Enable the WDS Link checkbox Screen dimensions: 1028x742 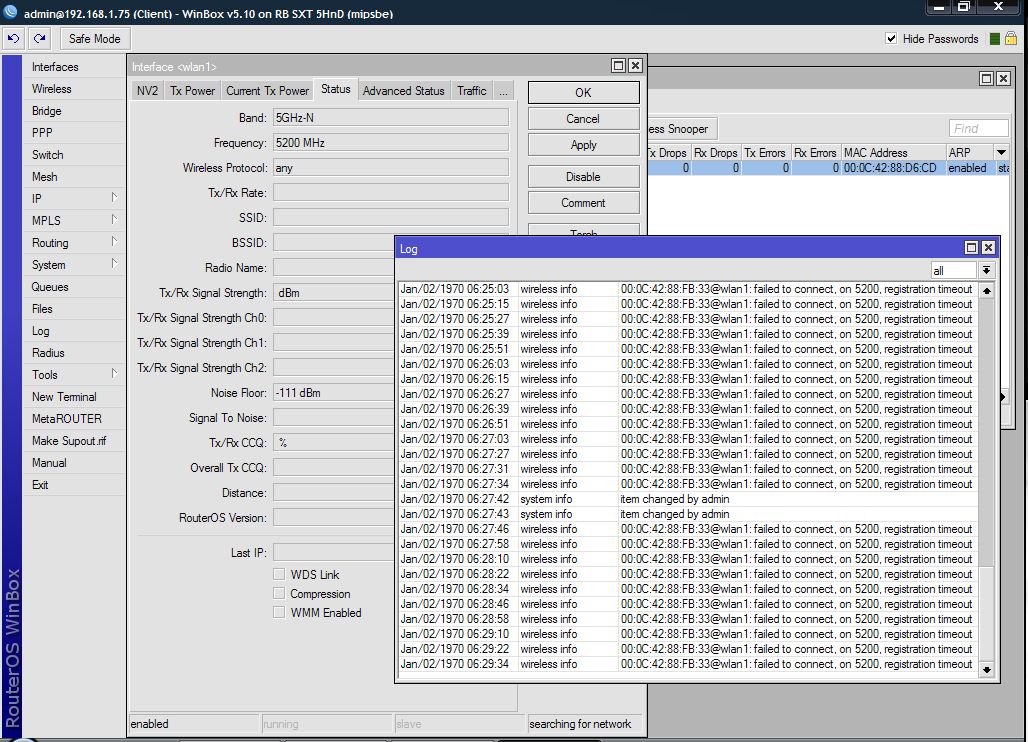[x=279, y=574]
